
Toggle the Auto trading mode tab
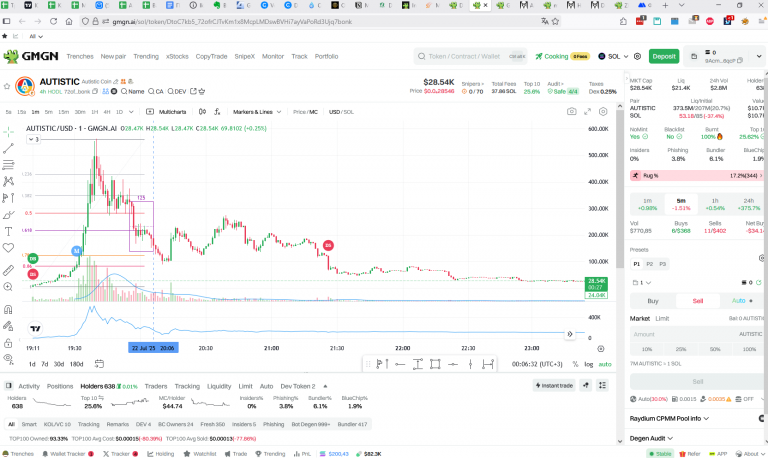point(742,301)
